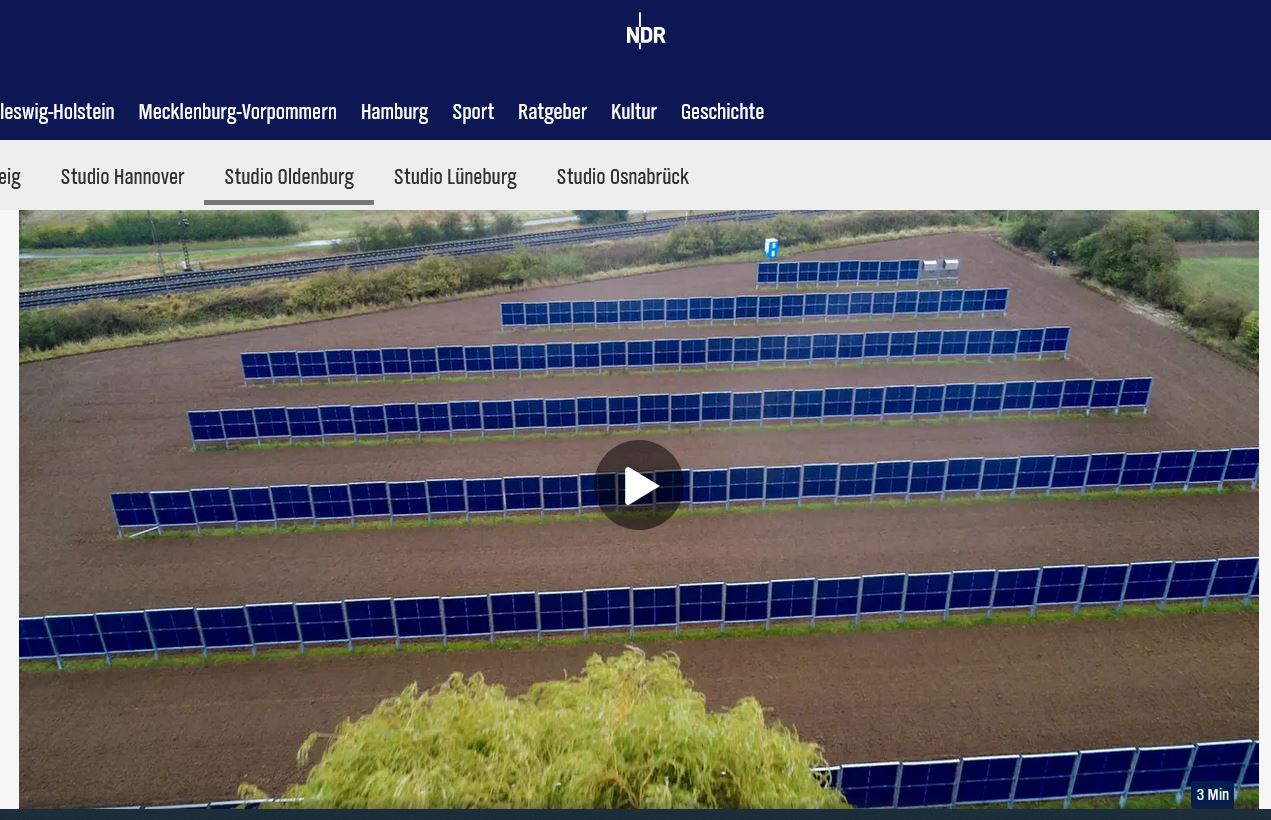Viewport: 1271px width, 820px height.
Task: Open the Studio Osnabrück tab
Action: (622, 177)
